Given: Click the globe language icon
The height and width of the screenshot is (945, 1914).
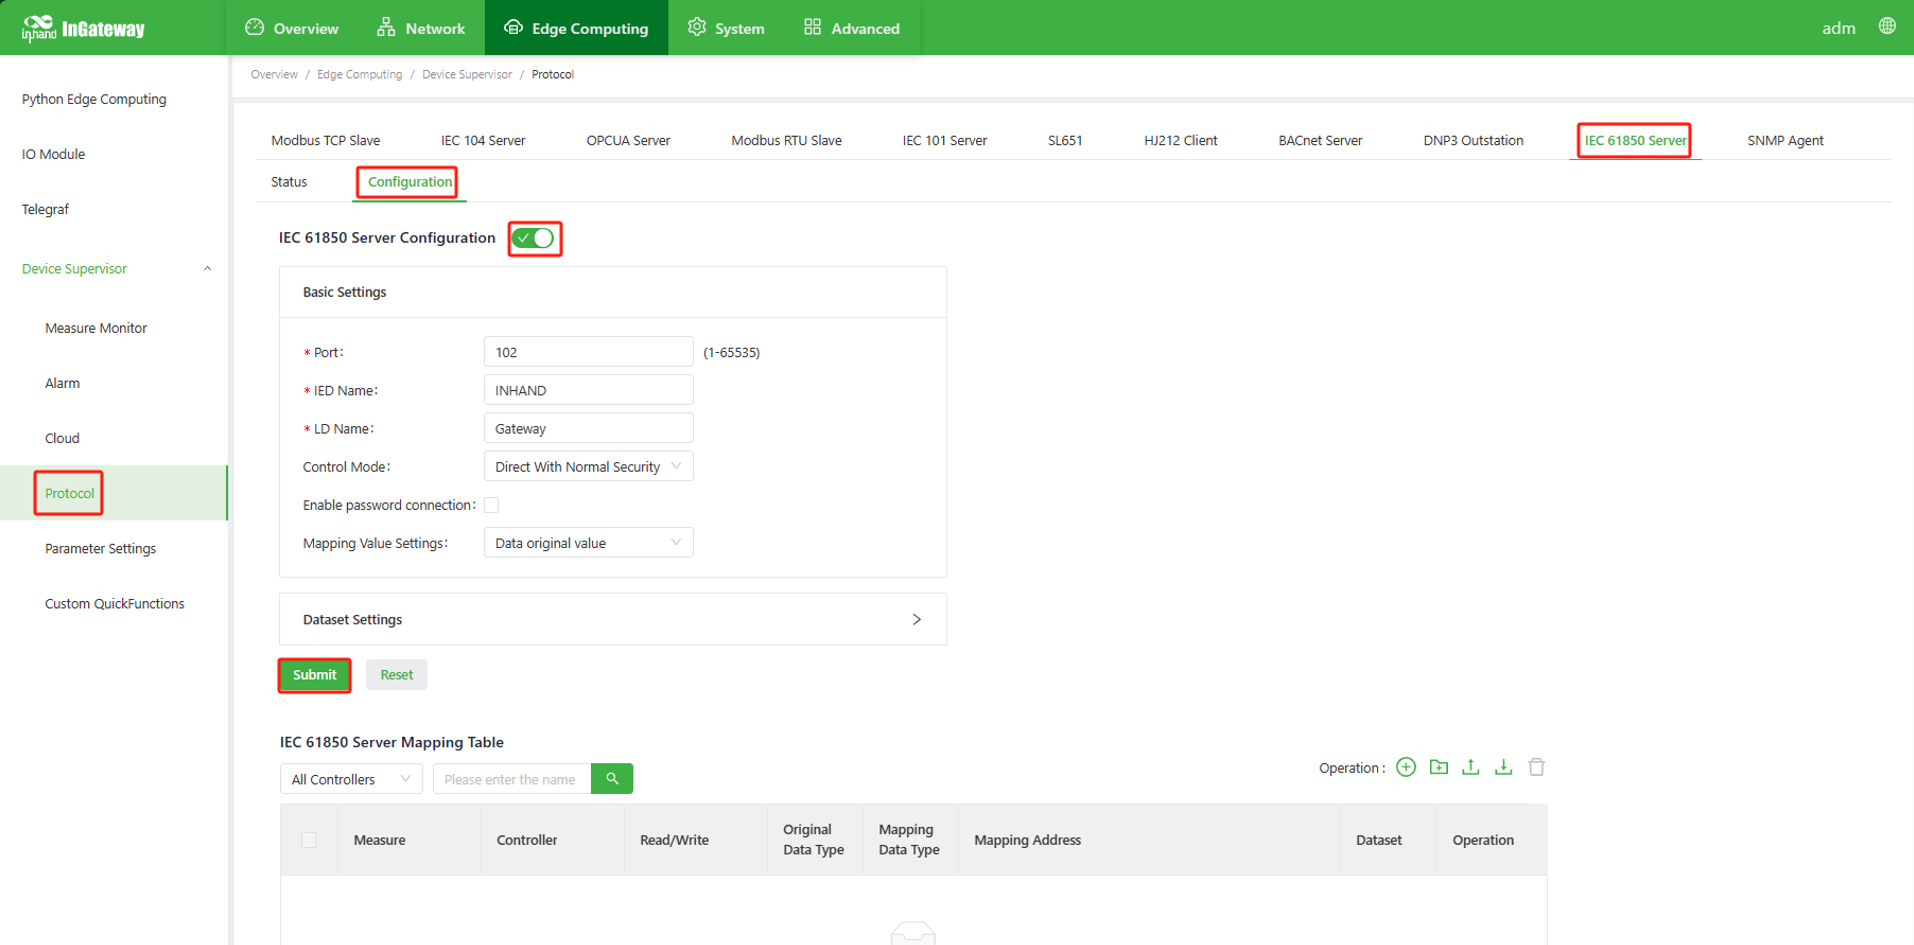Looking at the screenshot, I should (x=1886, y=27).
